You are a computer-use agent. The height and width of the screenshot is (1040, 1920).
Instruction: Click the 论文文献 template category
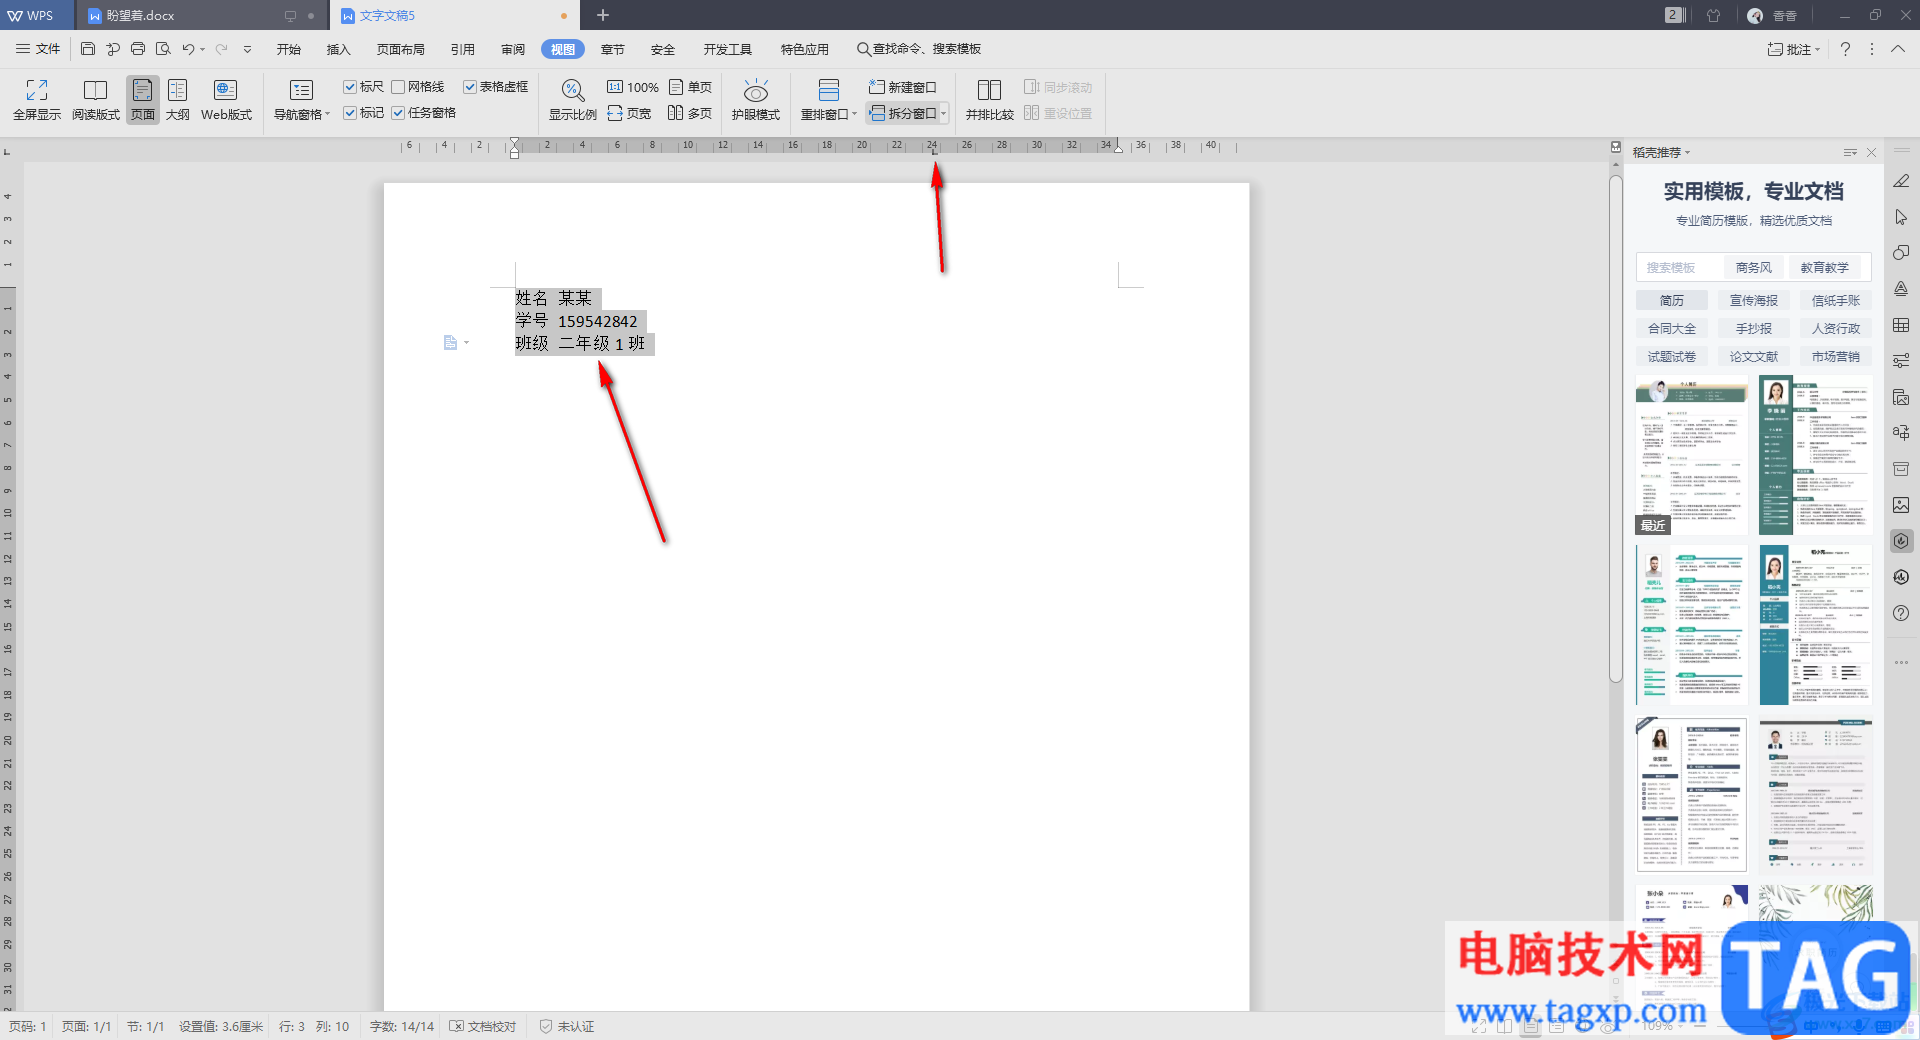[1754, 356]
